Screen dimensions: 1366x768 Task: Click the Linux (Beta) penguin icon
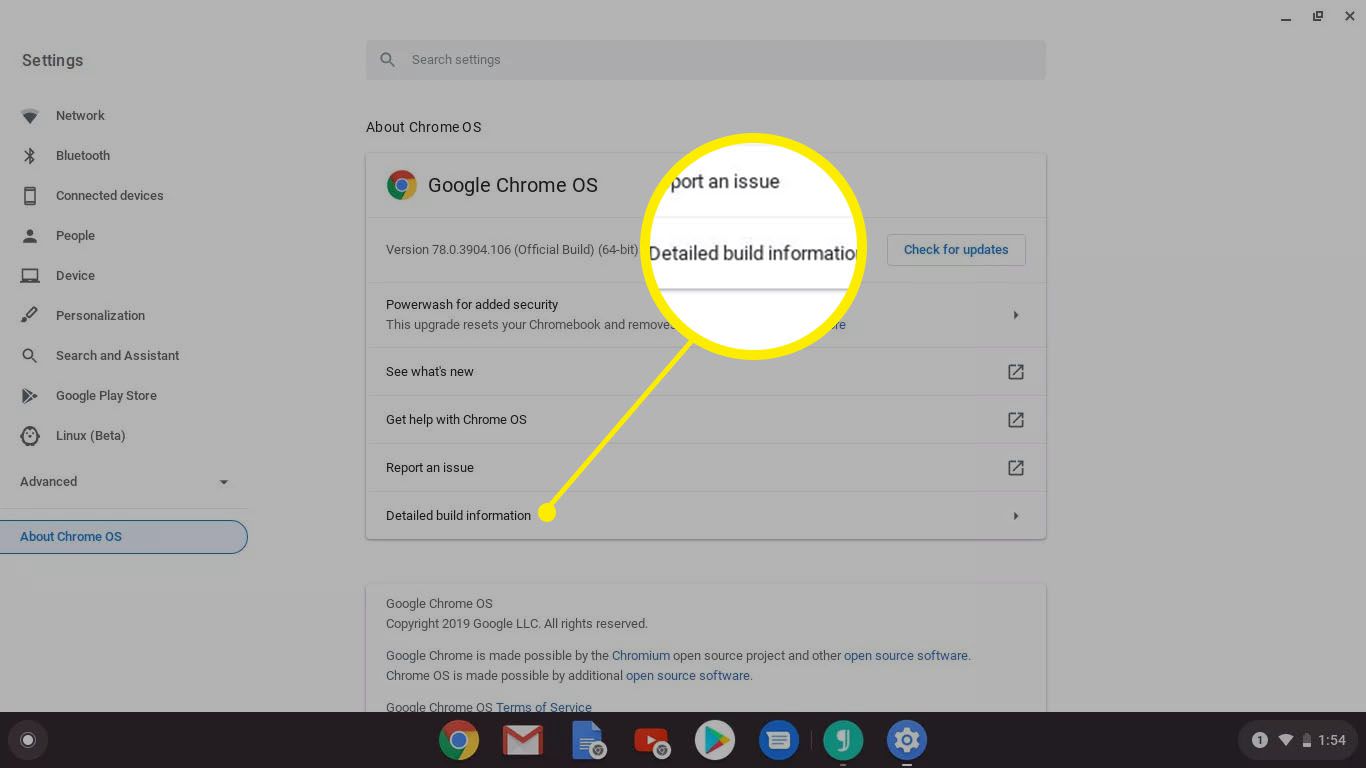point(30,436)
